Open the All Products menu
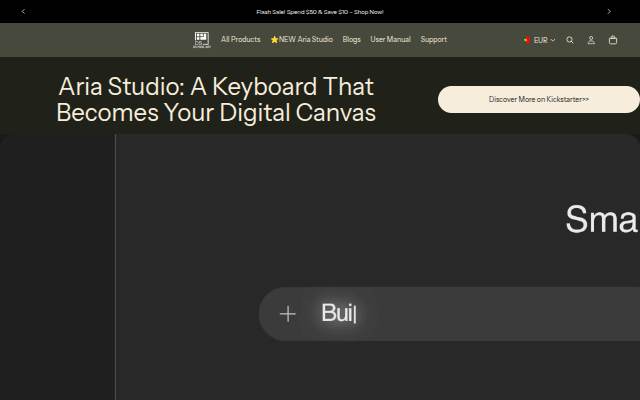640x400 pixels. (x=240, y=39)
